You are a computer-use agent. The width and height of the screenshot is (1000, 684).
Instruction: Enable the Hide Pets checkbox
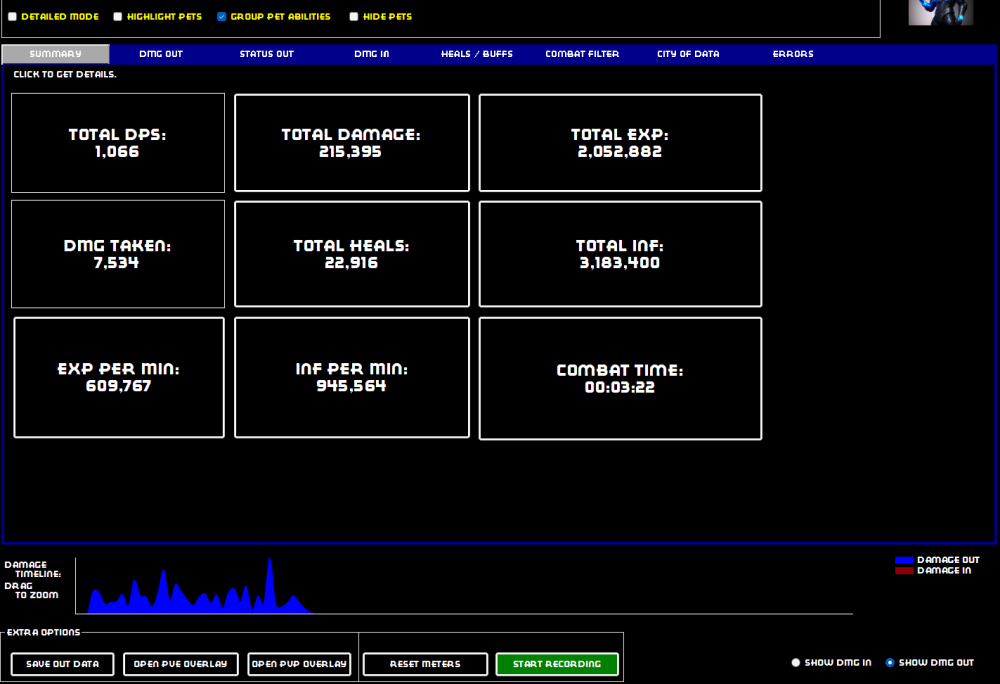[x=354, y=17]
